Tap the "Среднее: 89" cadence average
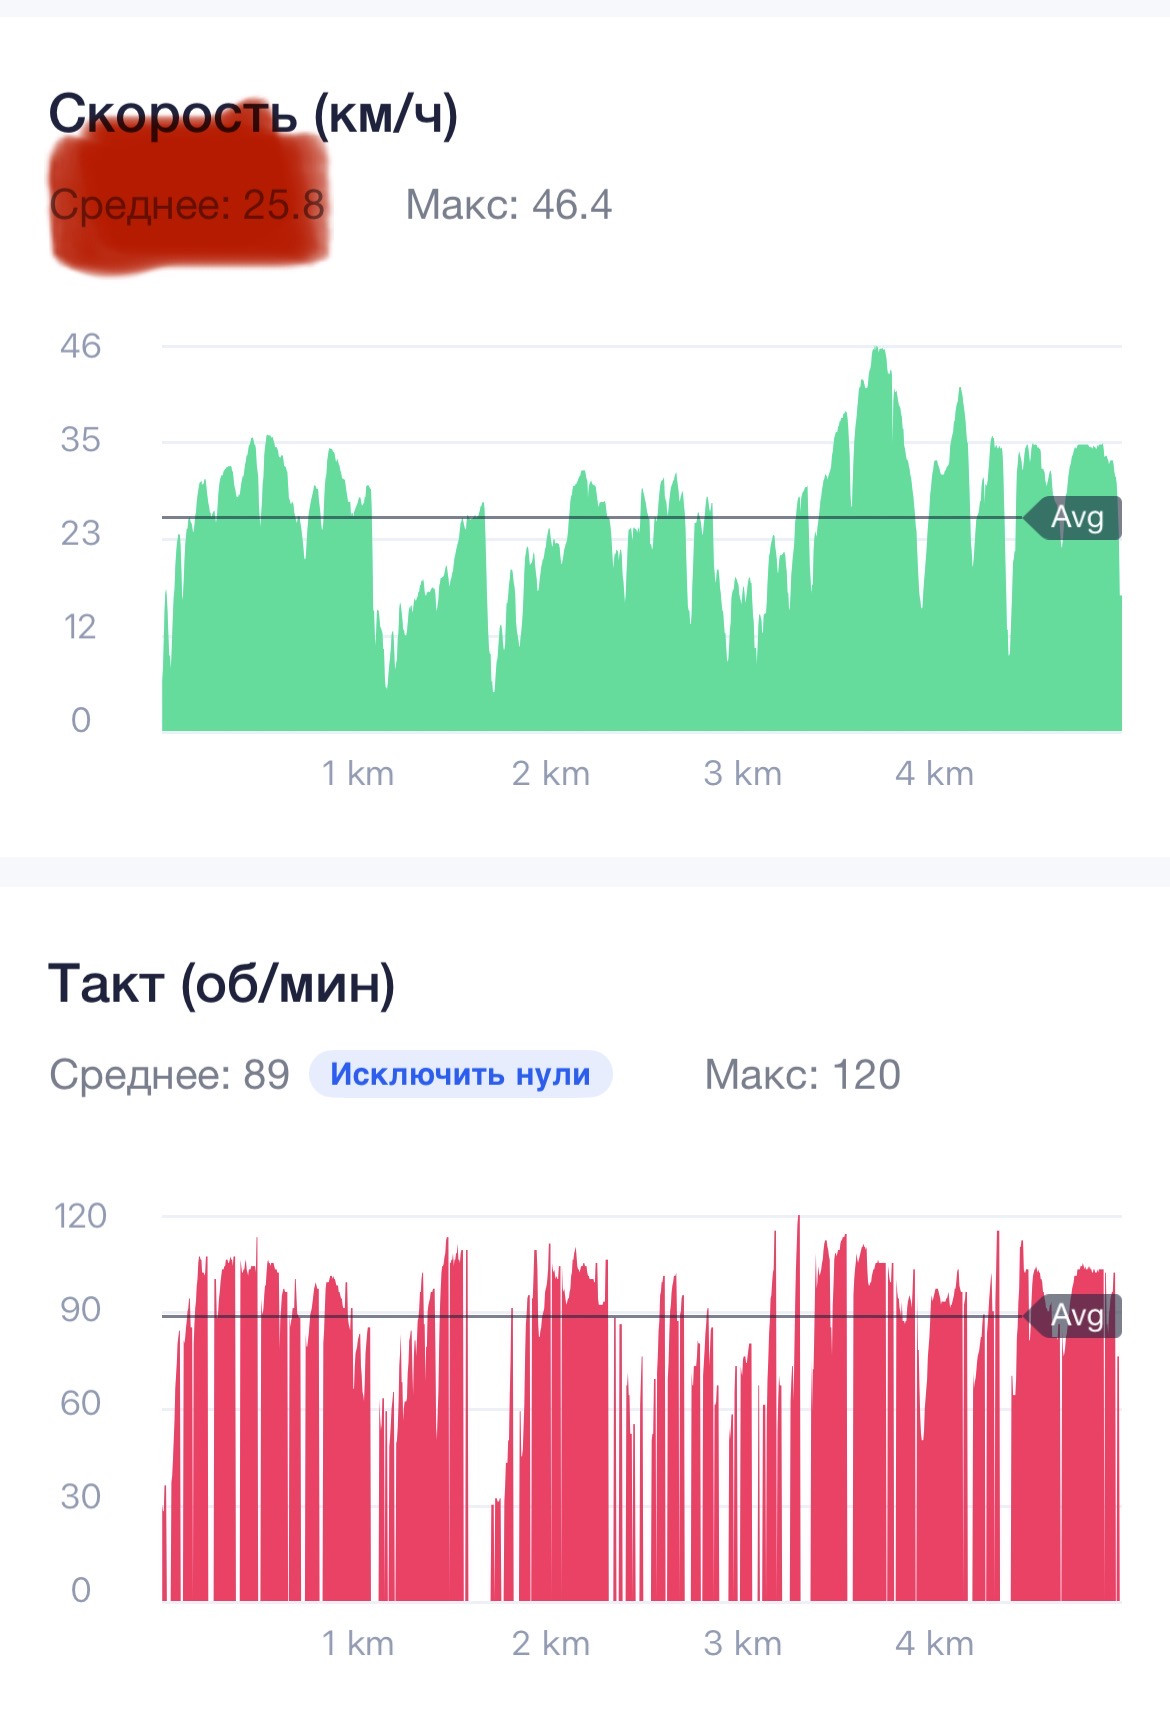Image resolution: width=1170 pixels, height=1727 pixels. coord(169,1075)
